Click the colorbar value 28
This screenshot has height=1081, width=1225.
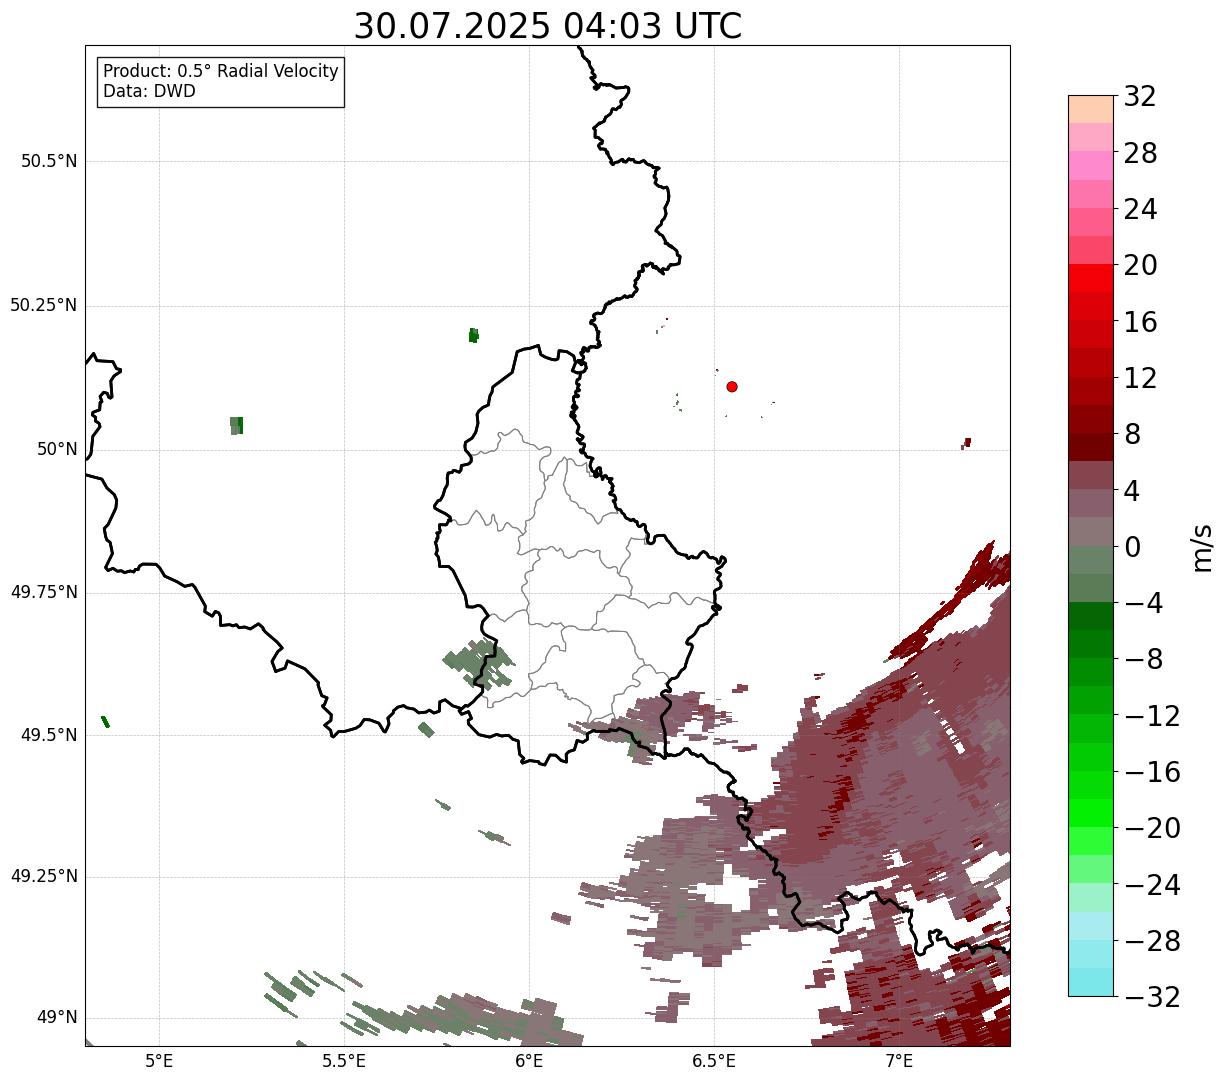coord(1140,153)
